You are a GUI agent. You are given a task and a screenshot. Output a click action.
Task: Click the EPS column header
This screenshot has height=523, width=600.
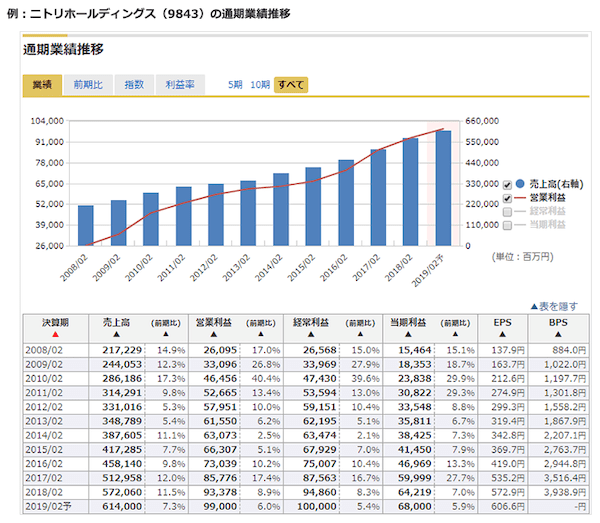click(x=502, y=323)
